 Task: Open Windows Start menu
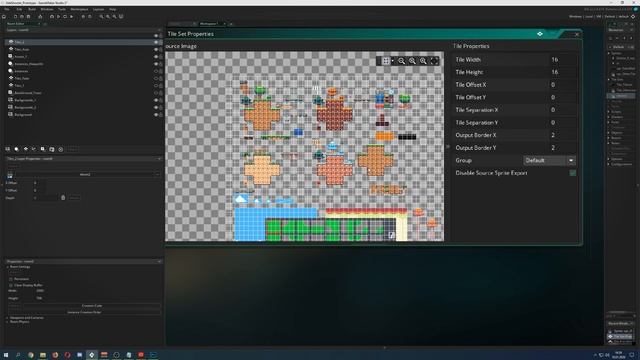(6, 355)
